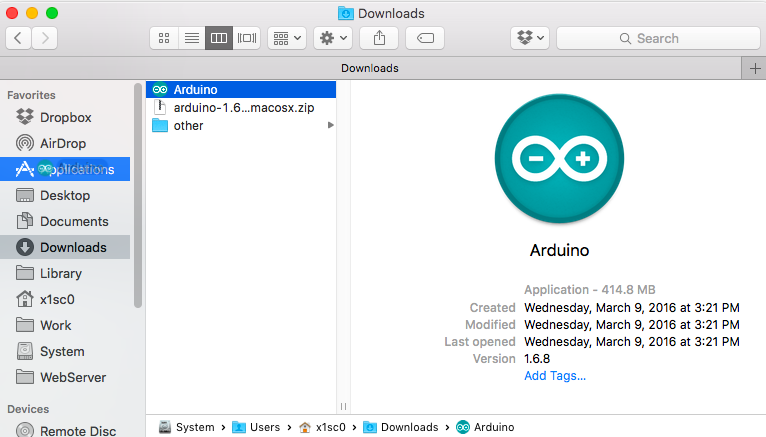
Task: Click the large Arduino preview icon
Action: [x=559, y=159]
